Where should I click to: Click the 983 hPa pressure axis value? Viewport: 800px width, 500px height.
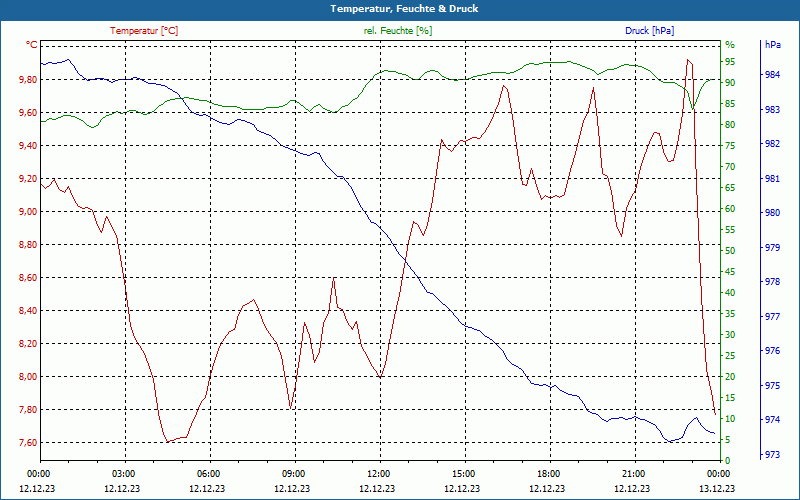[773, 109]
